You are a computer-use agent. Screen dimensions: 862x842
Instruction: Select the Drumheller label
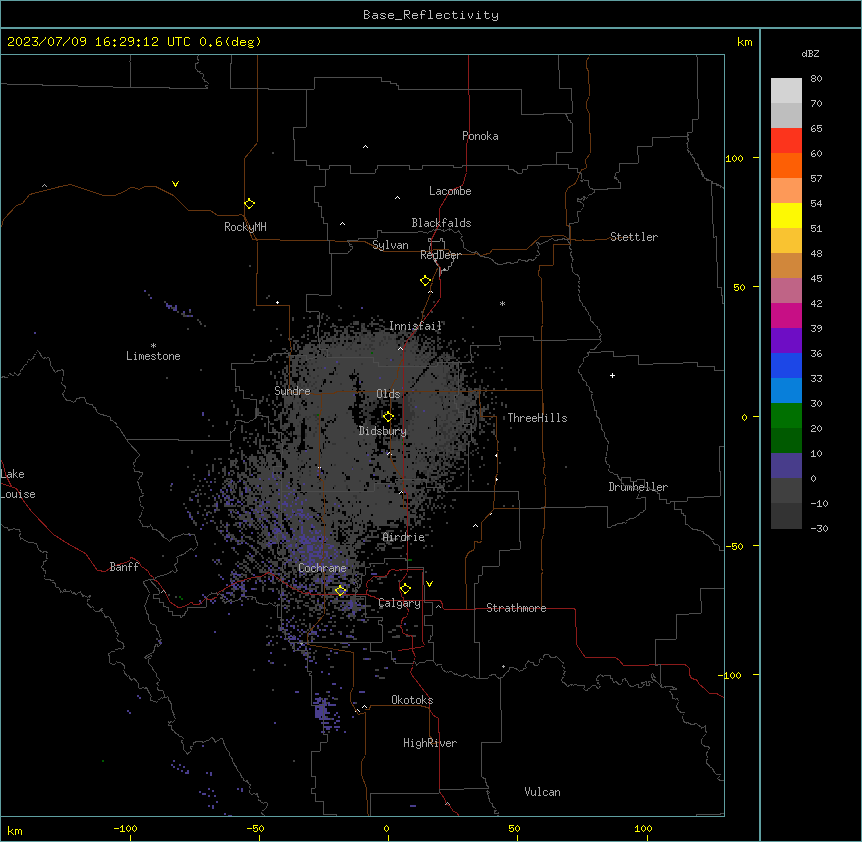click(638, 487)
